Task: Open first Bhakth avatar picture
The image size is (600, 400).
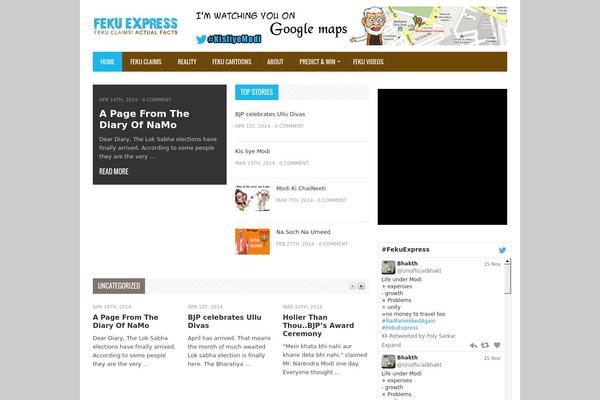Action: [388, 267]
